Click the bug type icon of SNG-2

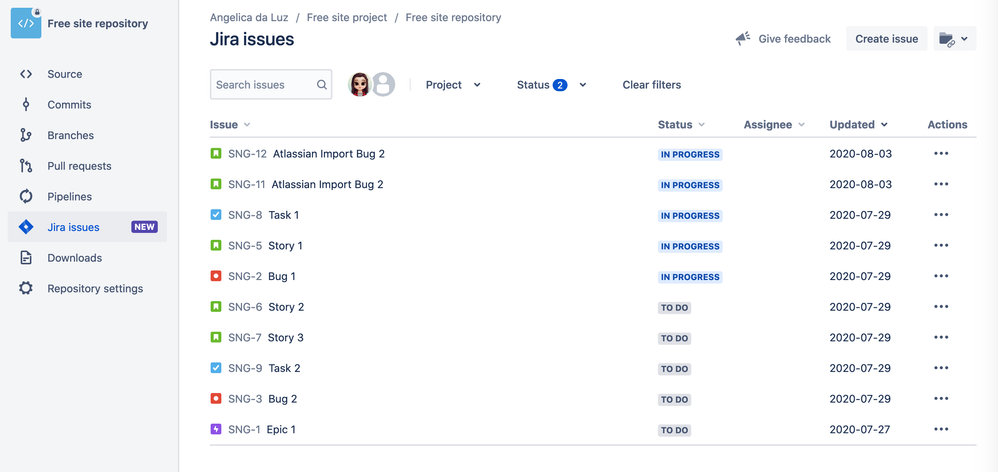pyautogui.click(x=216, y=276)
